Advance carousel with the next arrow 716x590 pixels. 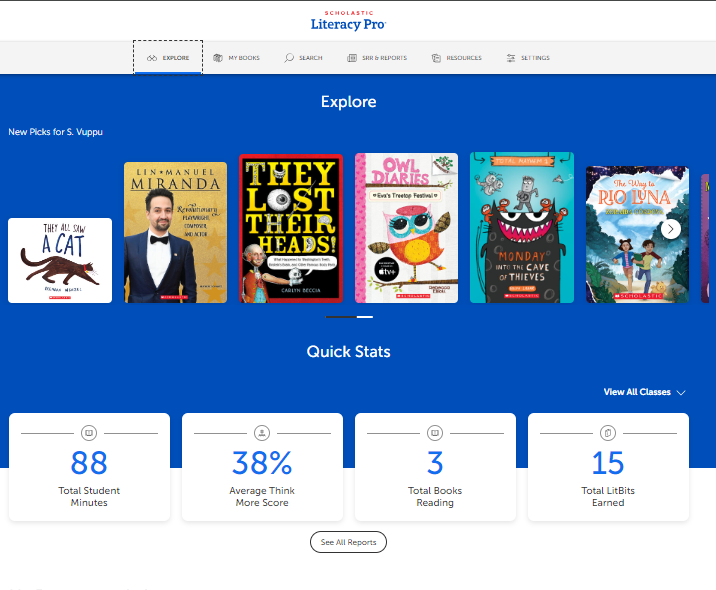click(671, 229)
